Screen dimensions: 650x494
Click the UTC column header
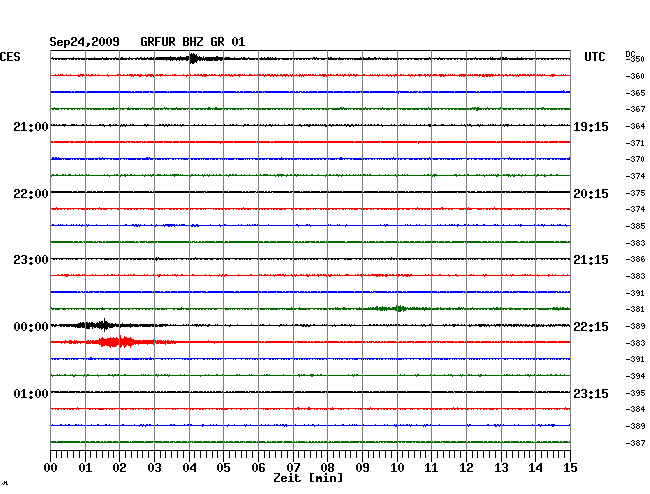pyautogui.click(x=594, y=57)
